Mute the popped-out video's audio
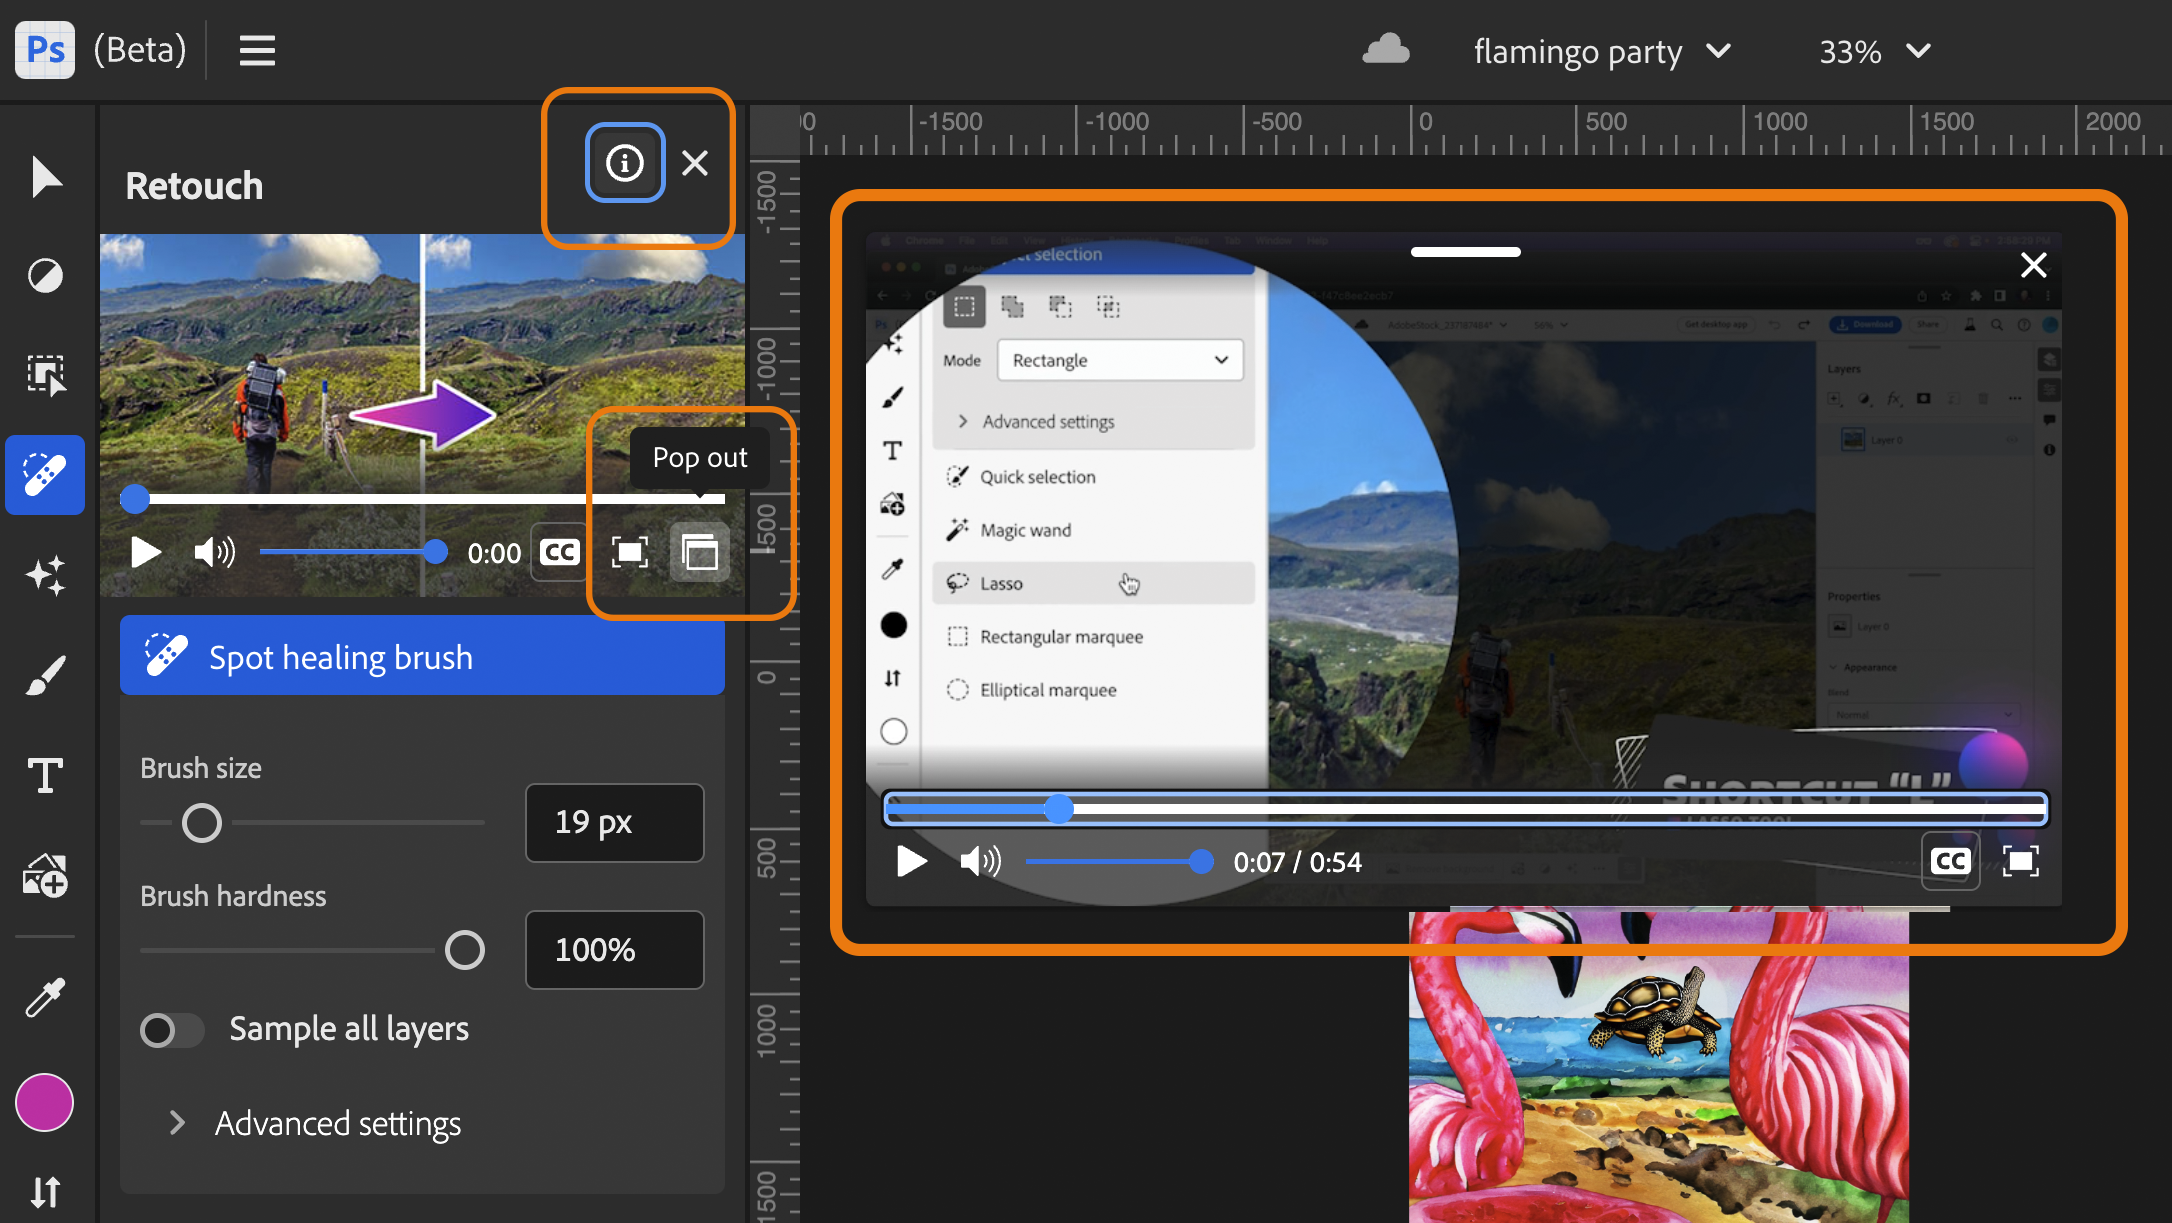Image resolution: width=2172 pixels, height=1223 pixels. 978,861
